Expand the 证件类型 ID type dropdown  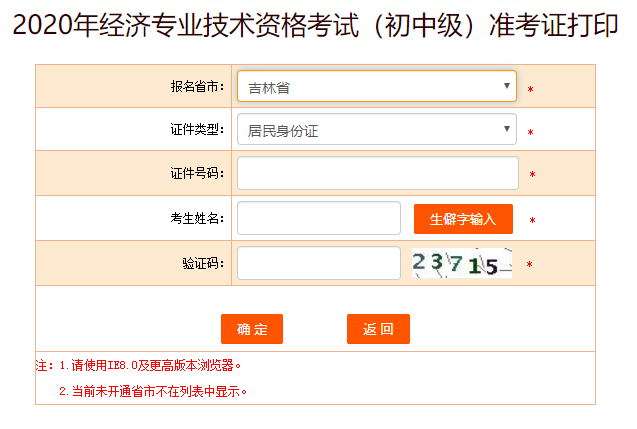pos(377,129)
